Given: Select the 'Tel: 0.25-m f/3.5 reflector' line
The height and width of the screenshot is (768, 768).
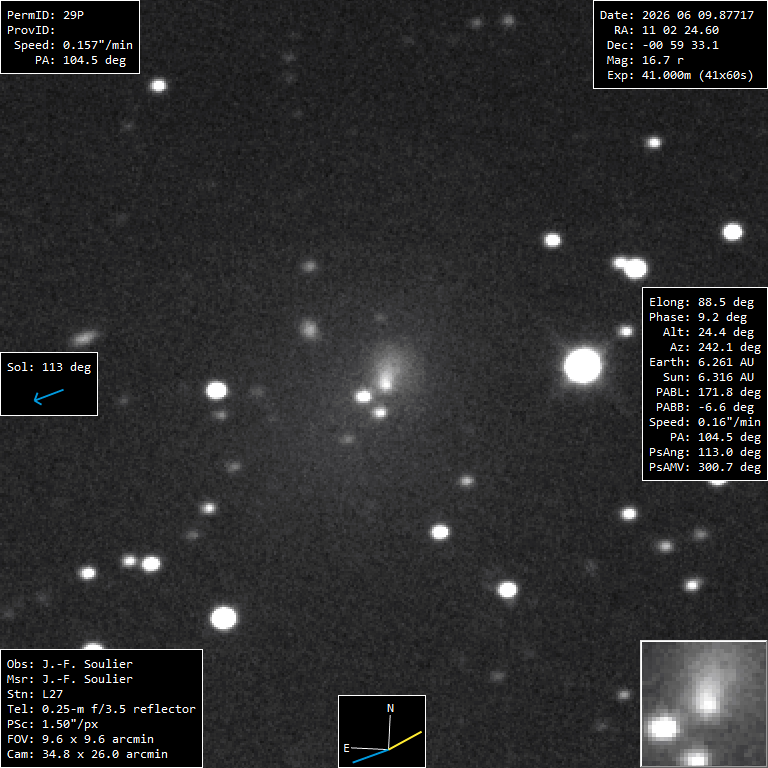Looking at the screenshot, I should pyautogui.click(x=101, y=709).
